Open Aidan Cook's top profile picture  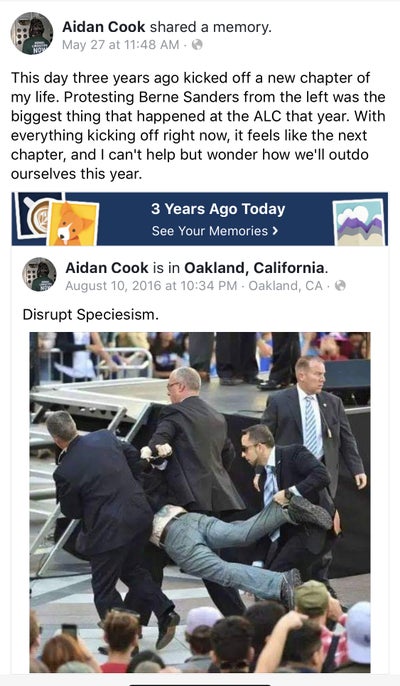(x=32, y=33)
